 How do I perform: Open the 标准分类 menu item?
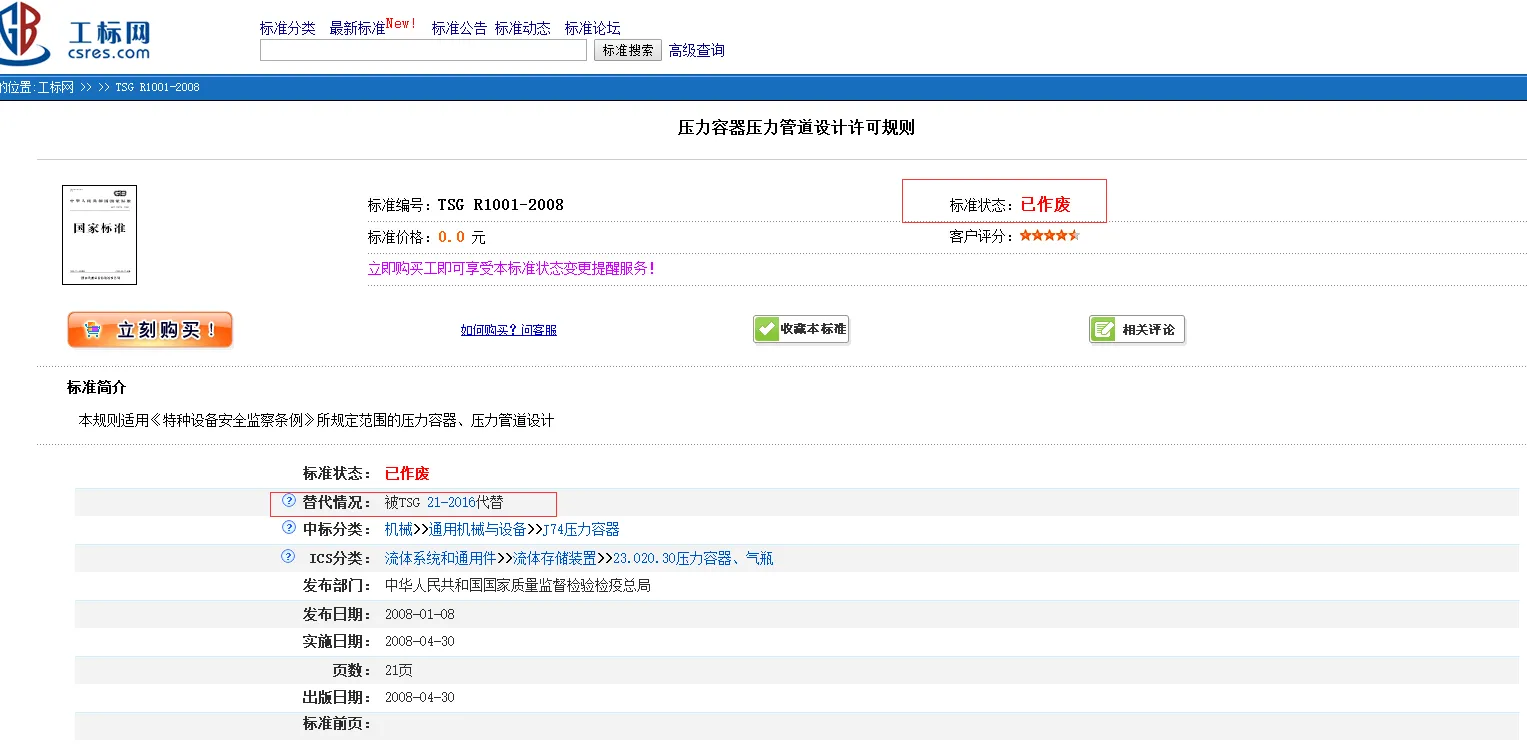tap(287, 28)
